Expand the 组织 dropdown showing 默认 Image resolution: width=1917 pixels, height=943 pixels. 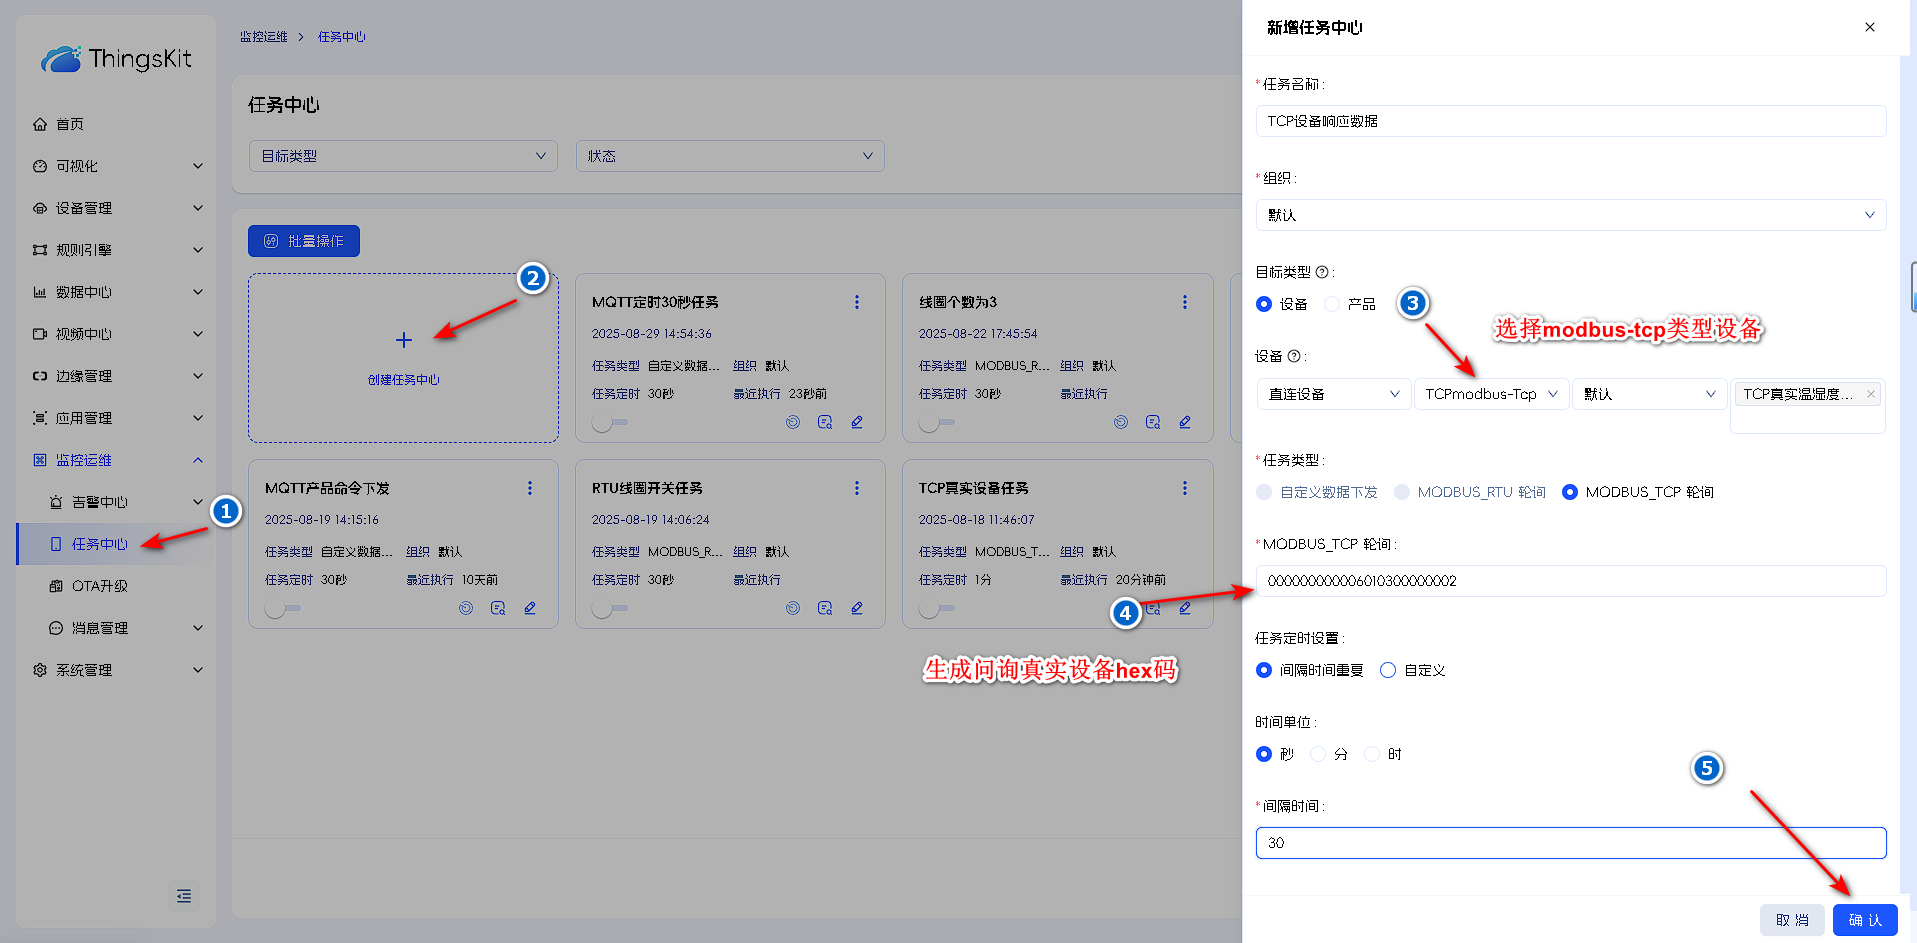(x=1570, y=215)
